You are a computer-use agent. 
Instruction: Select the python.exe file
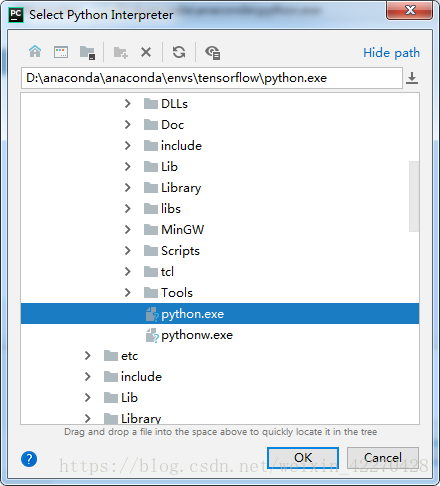[x=220, y=314]
